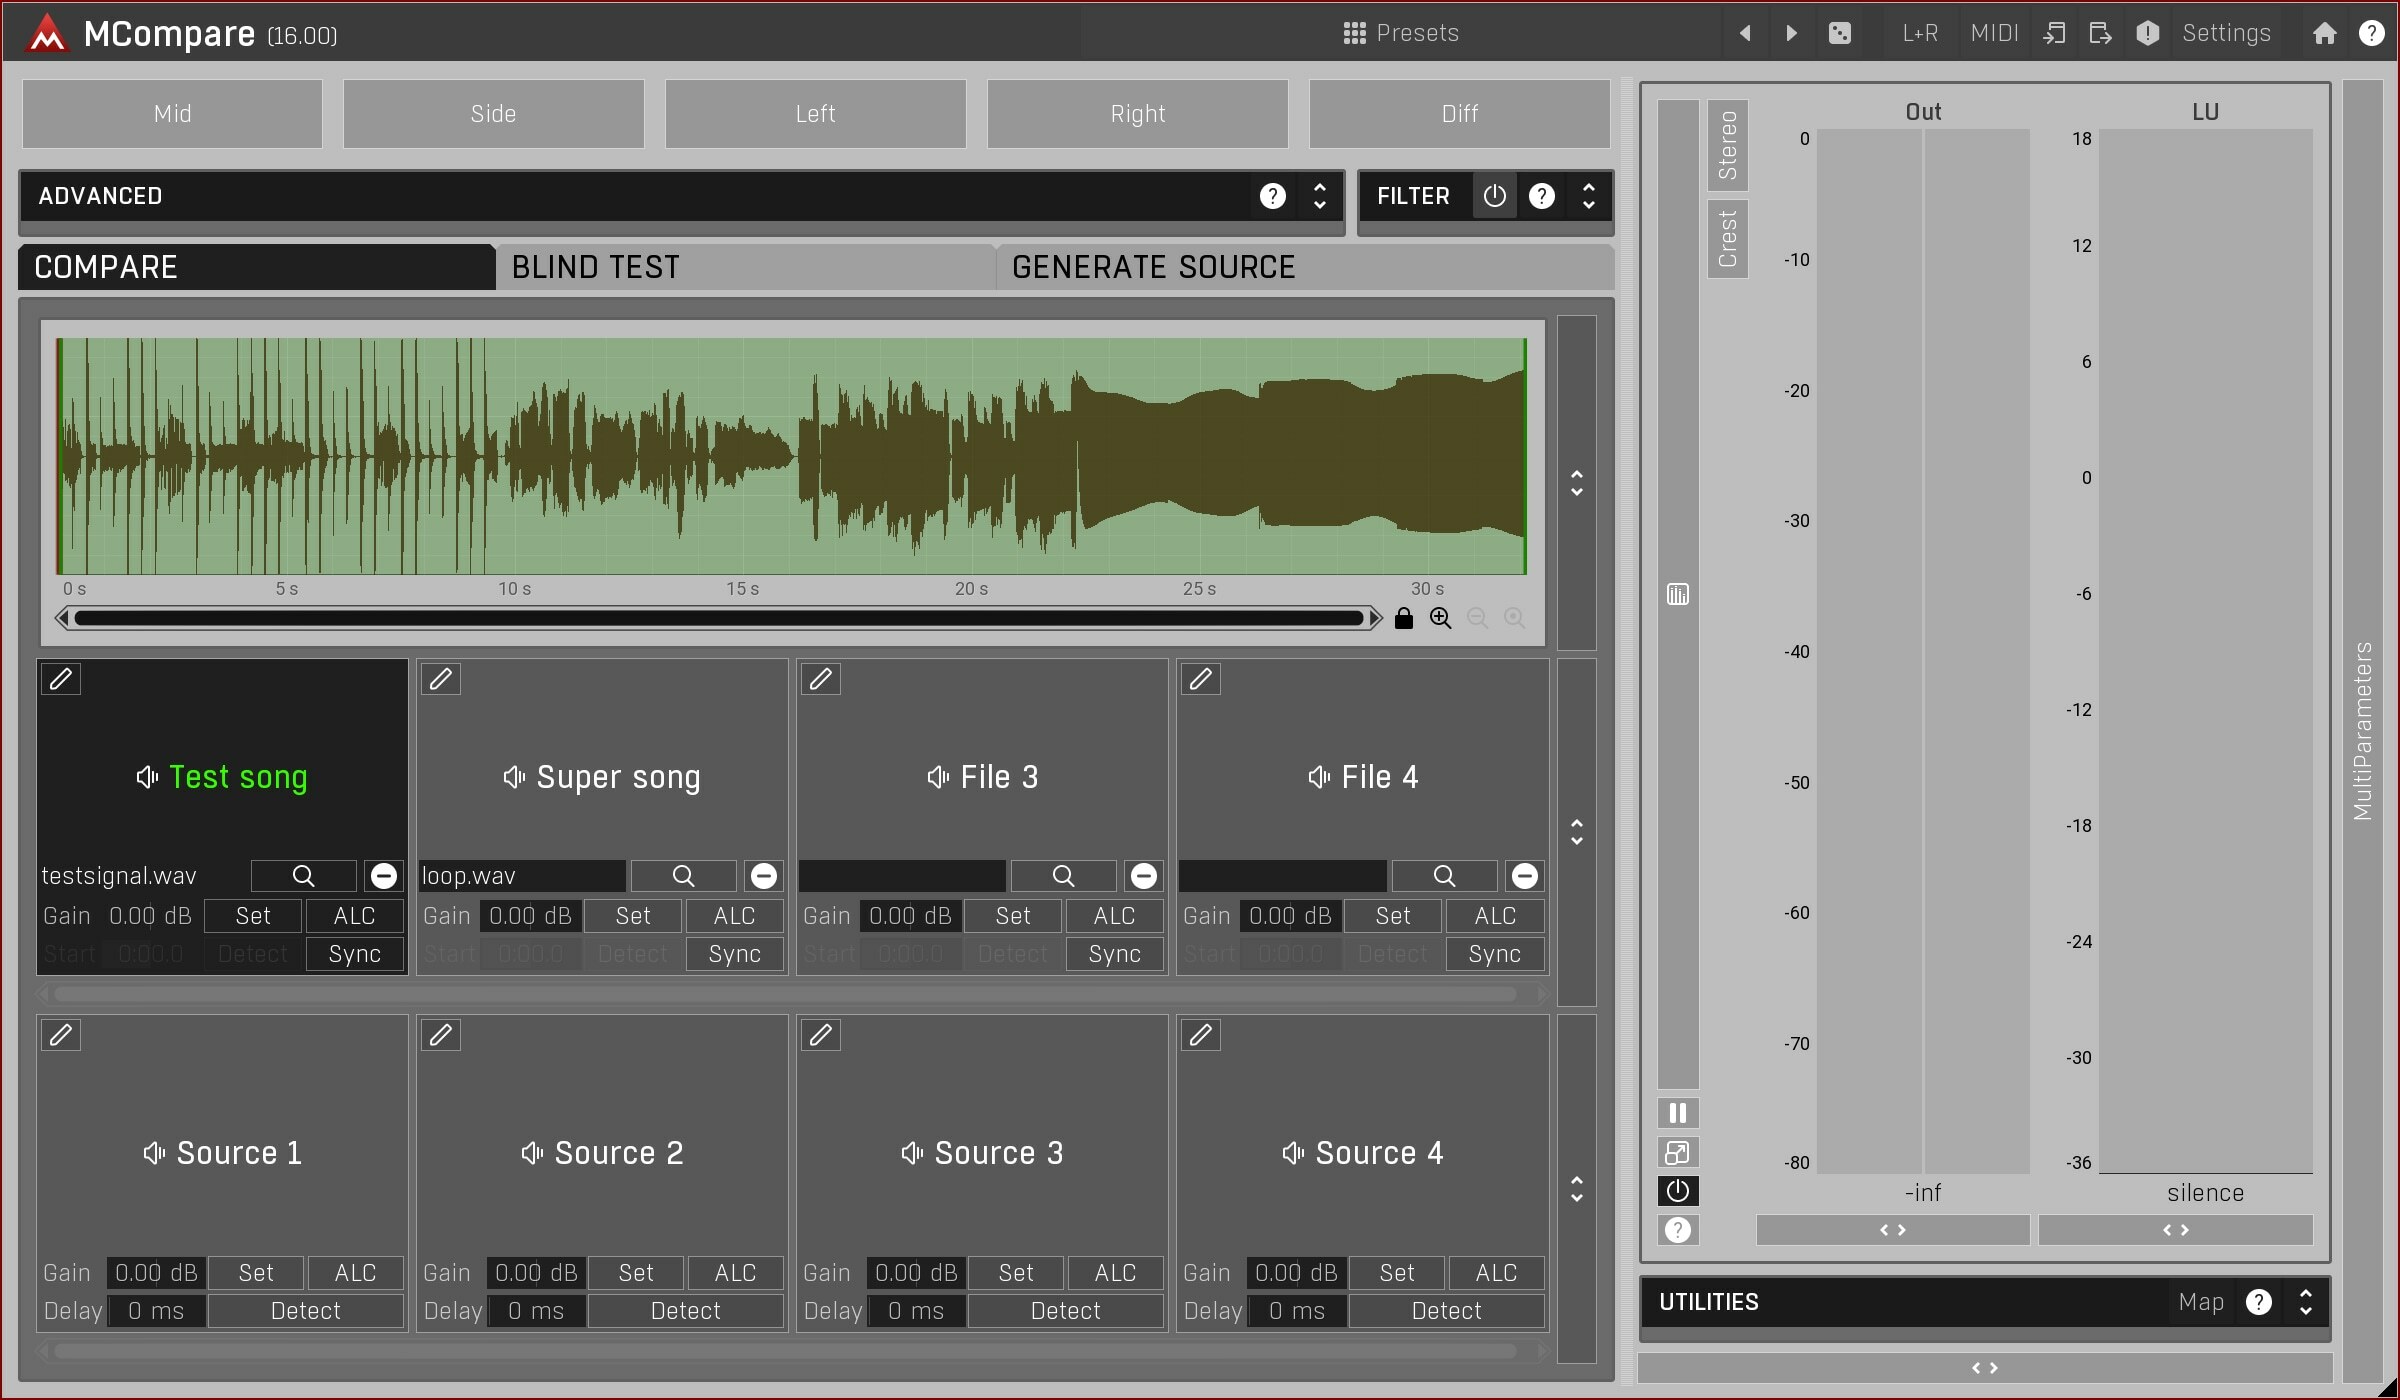Expand the Filter settings chevron
Viewport: 2400px width, 1400px height.
tap(1588, 196)
